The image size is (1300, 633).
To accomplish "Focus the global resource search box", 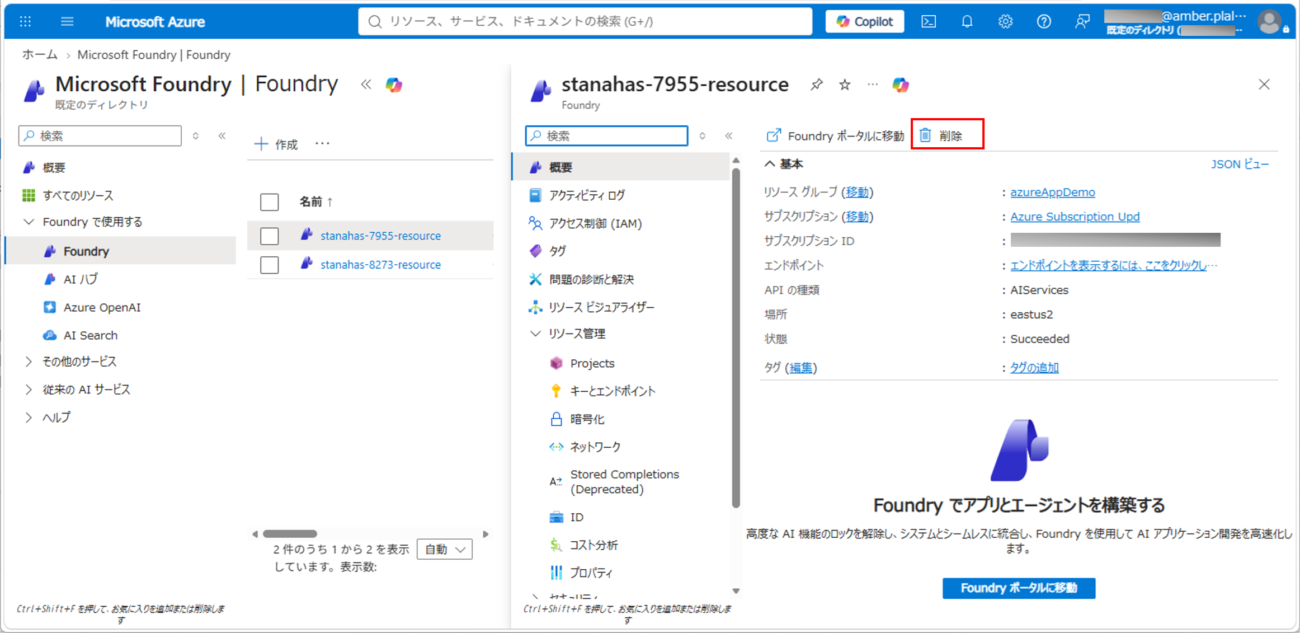I will [x=585, y=21].
